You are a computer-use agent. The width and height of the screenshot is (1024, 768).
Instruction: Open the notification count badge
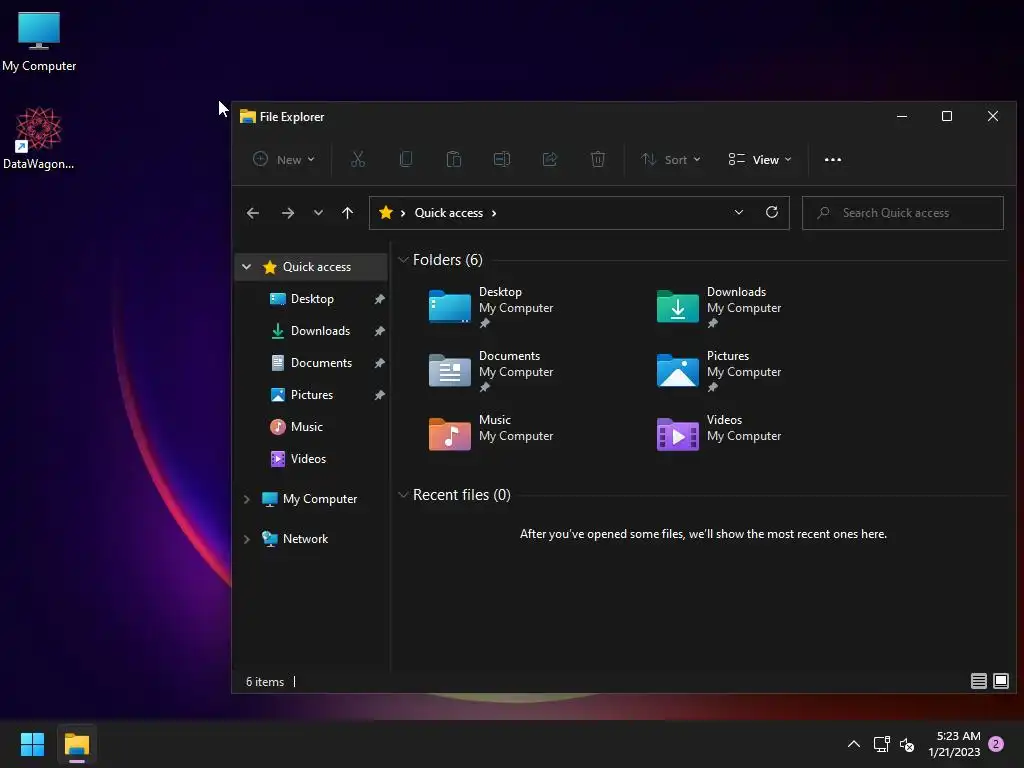(x=996, y=744)
